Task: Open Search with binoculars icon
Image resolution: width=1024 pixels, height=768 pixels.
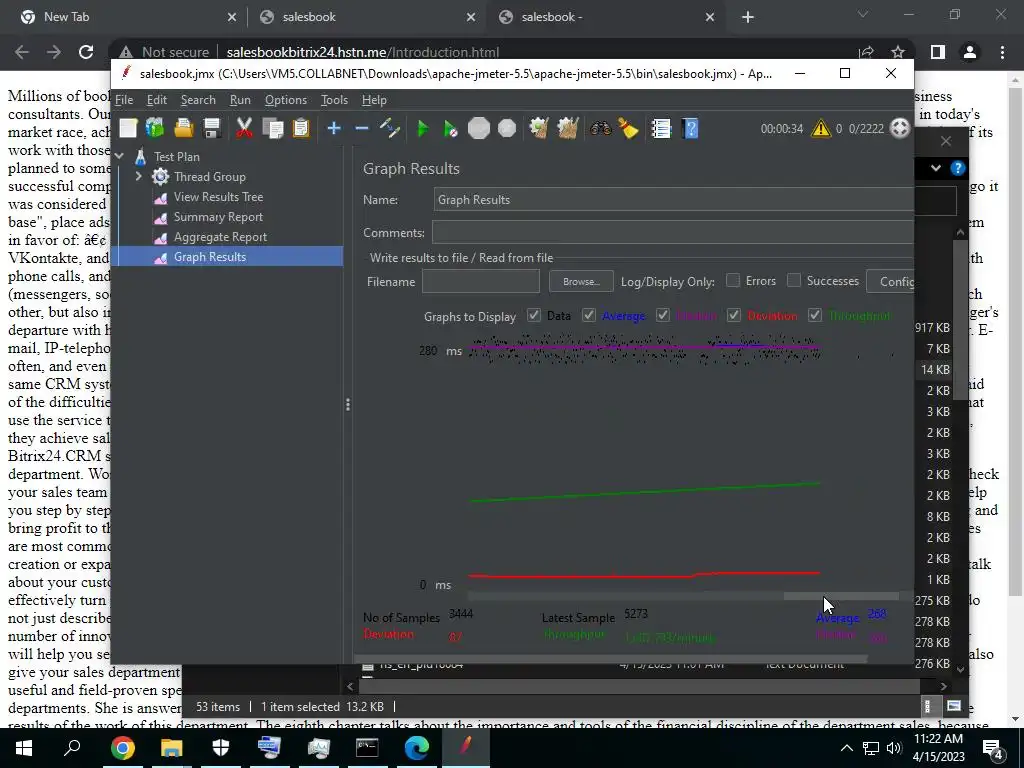Action: click(600, 128)
